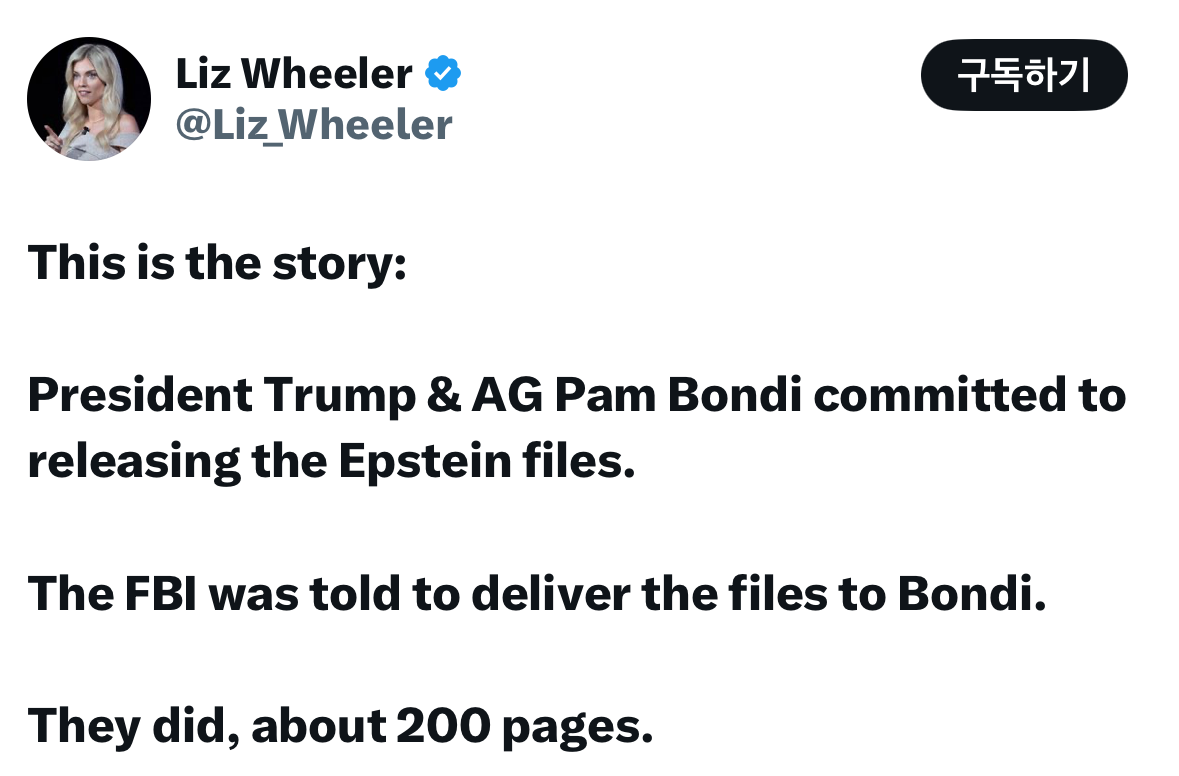Click the ampersand between Trump and AG

[x=444, y=396]
